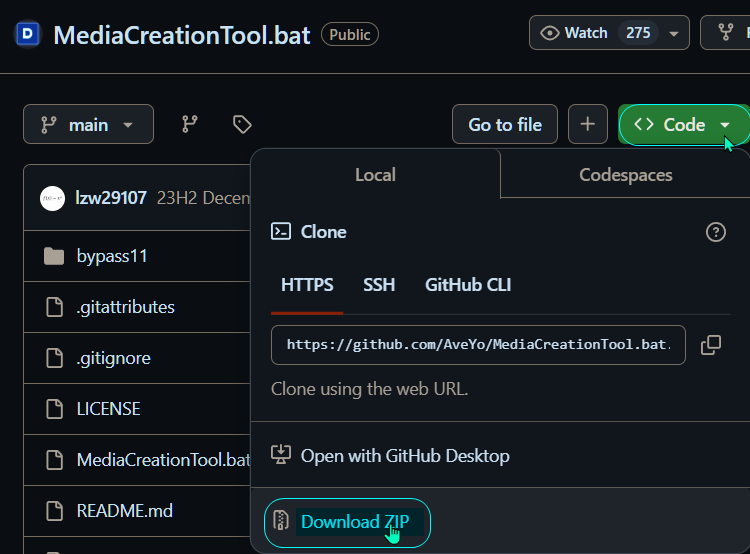Viewport: 750px width, 554px height.
Task: Click the lzw29107 user avatar
Action: tap(52, 198)
